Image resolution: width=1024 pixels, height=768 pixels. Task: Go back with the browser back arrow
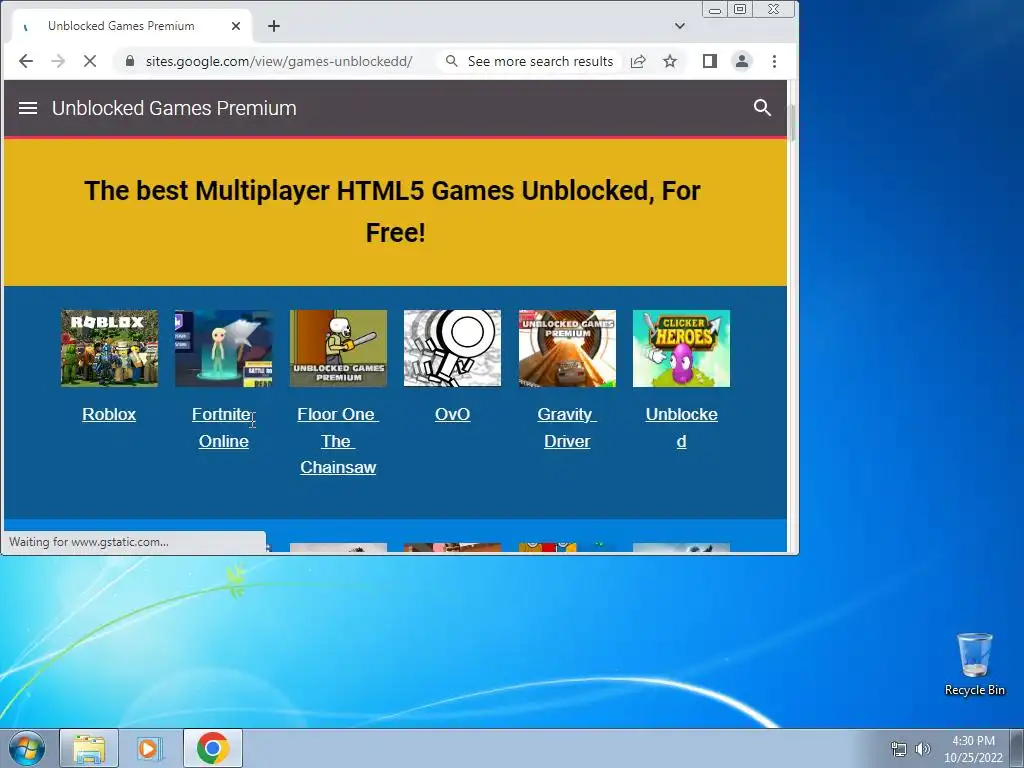26,61
